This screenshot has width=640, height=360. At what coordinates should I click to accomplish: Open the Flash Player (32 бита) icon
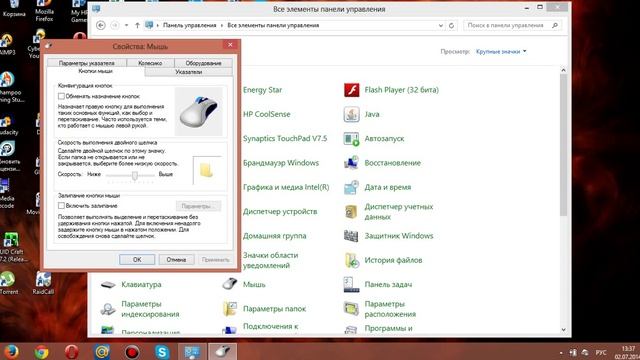pyautogui.click(x=351, y=90)
